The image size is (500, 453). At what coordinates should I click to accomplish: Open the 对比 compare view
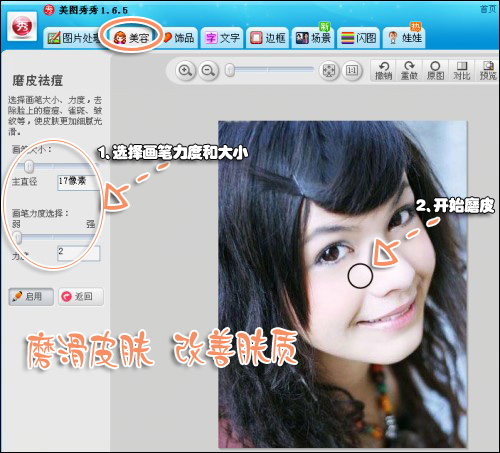[x=462, y=71]
